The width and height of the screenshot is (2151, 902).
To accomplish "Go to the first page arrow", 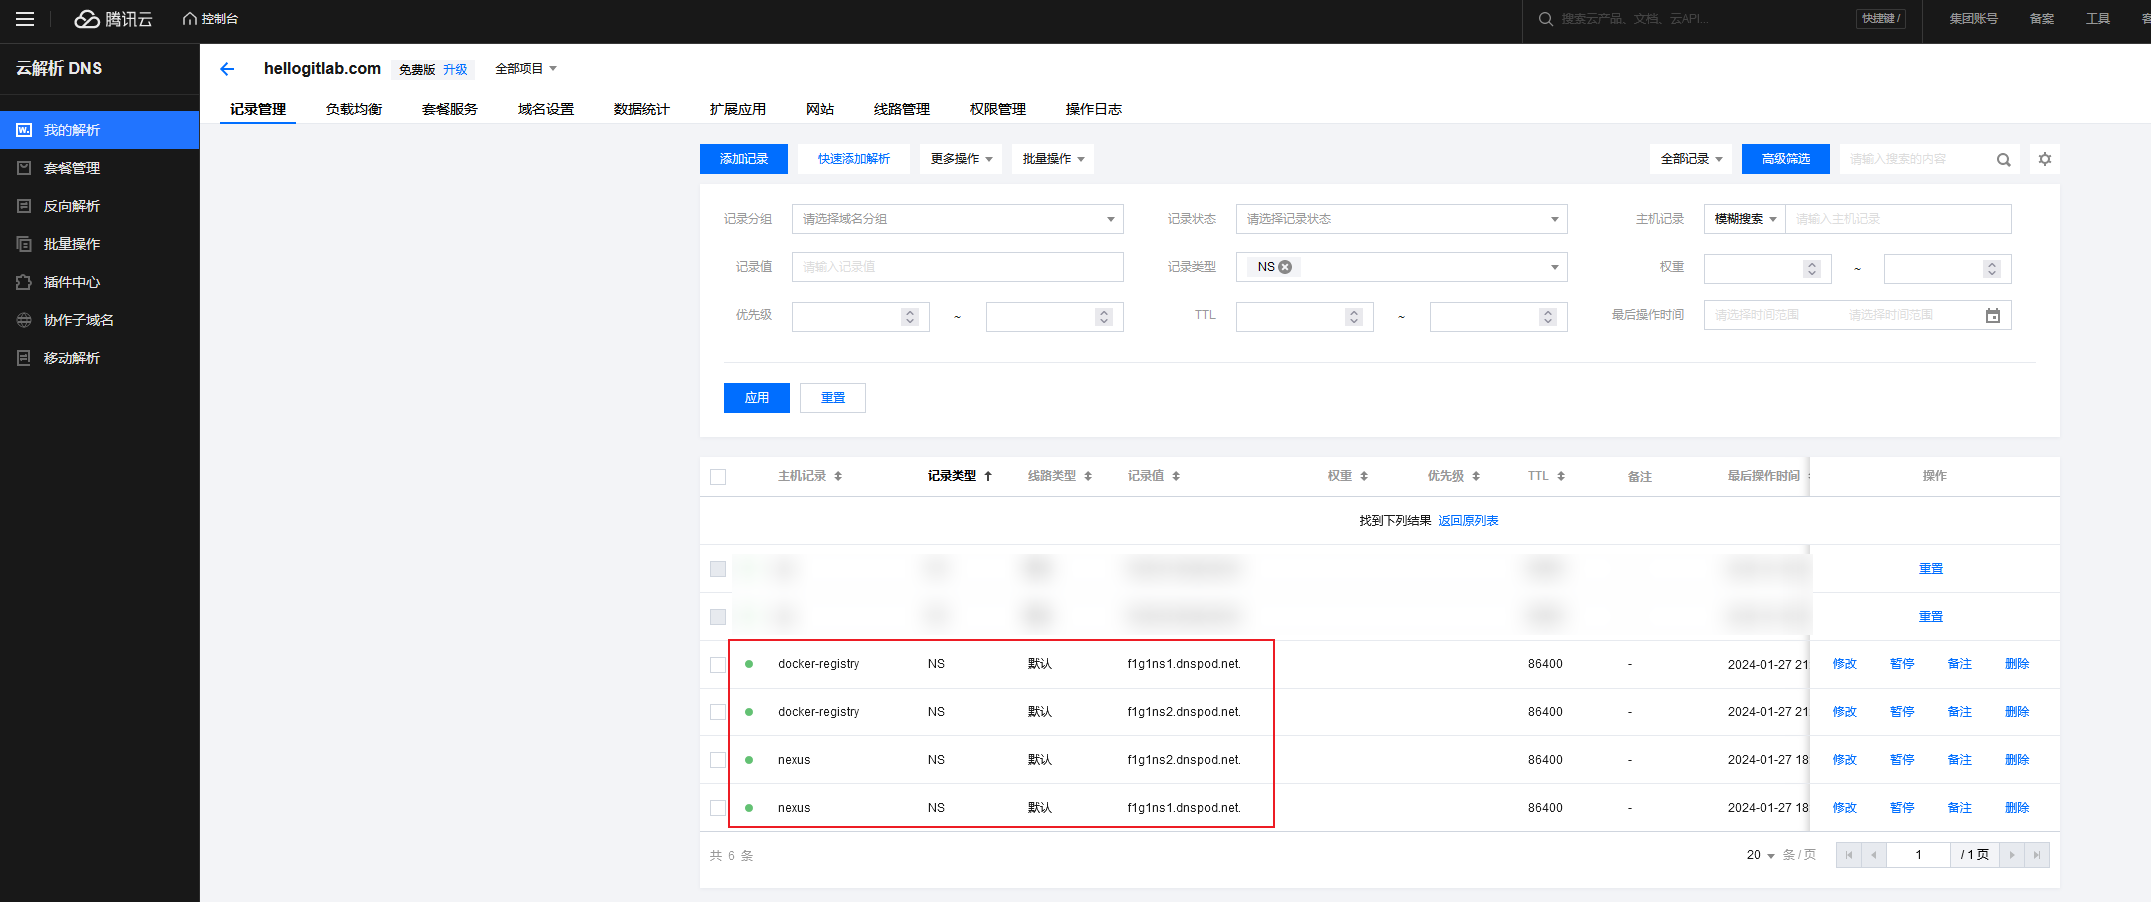I will click(1849, 855).
